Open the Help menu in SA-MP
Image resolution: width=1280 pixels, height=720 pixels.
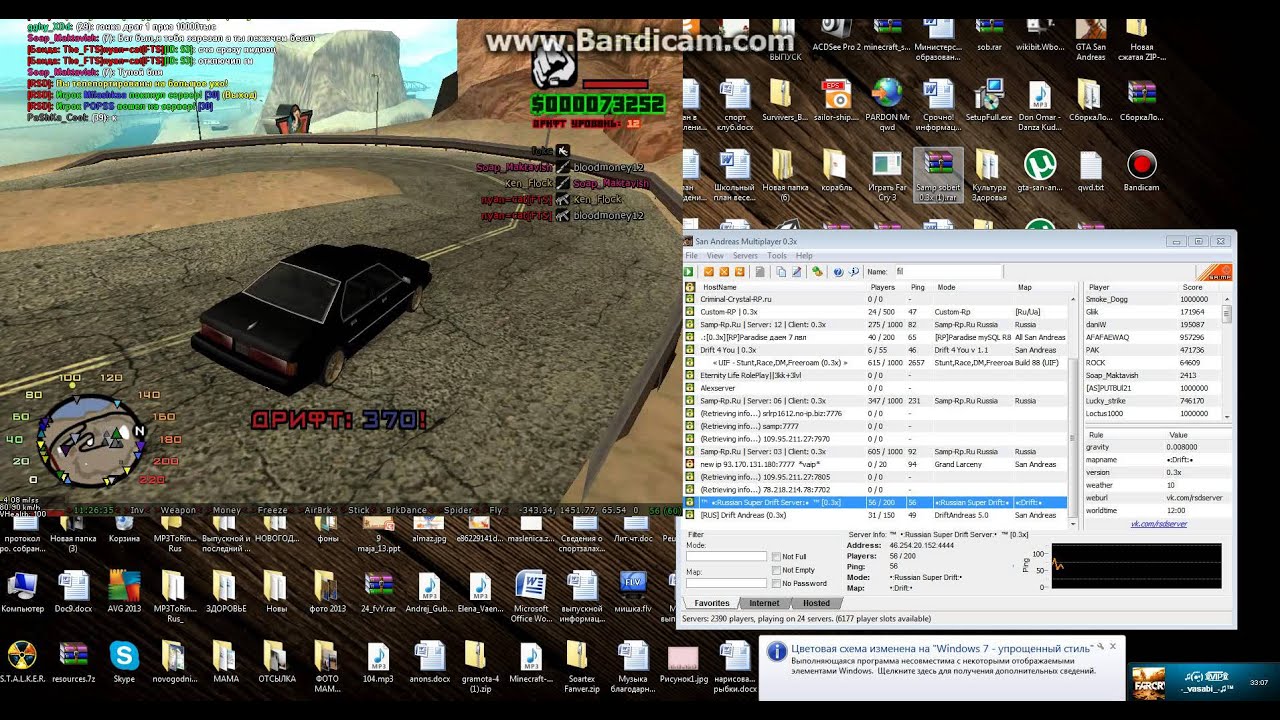[x=804, y=256]
